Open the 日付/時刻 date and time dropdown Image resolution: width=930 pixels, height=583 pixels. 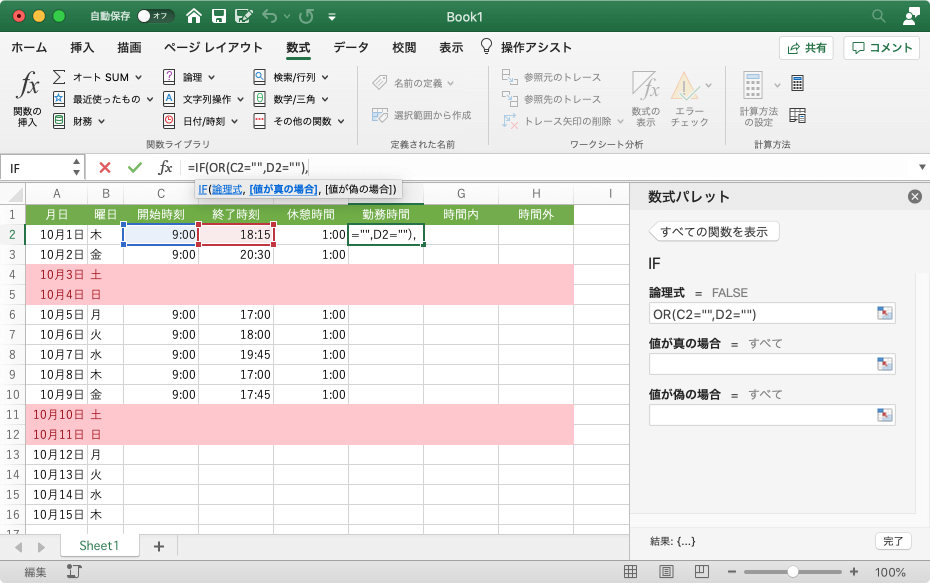tap(200, 121)
